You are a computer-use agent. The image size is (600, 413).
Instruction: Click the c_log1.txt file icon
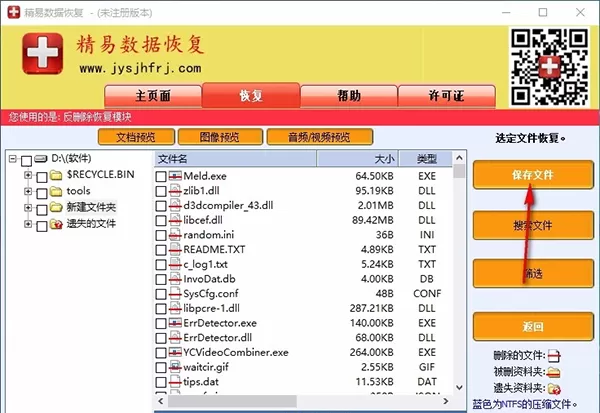tap(175, 264)
